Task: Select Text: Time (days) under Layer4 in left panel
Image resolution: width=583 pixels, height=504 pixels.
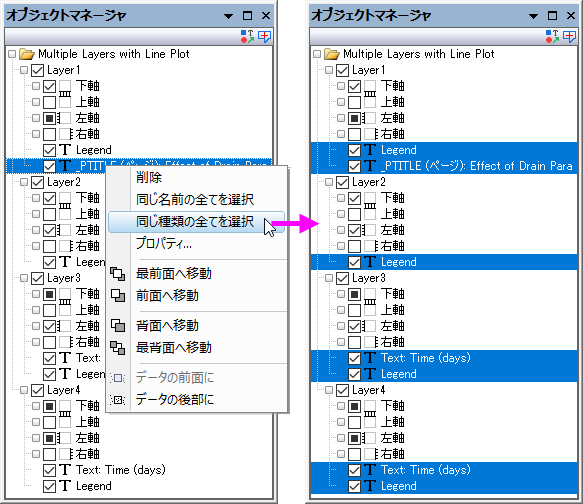Action: [121, 470]
